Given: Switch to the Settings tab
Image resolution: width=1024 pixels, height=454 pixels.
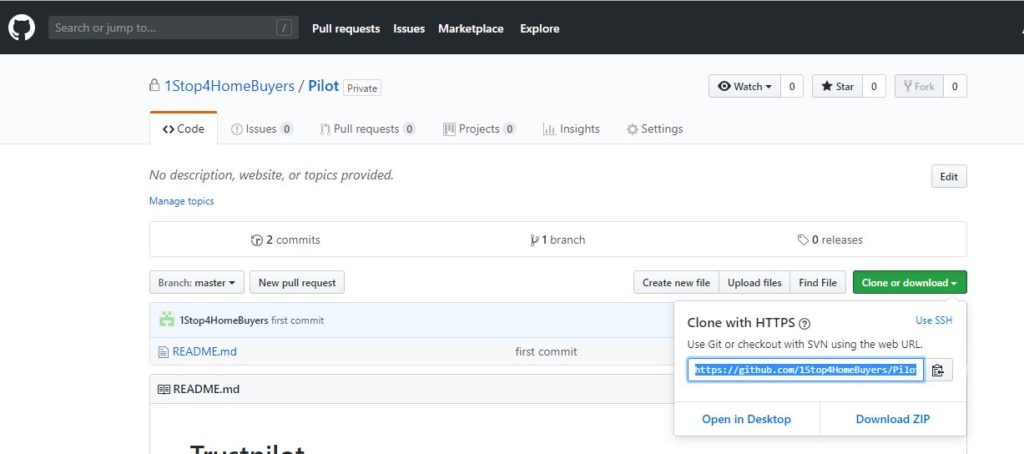Looking at the screenshot, I should 655,129.
